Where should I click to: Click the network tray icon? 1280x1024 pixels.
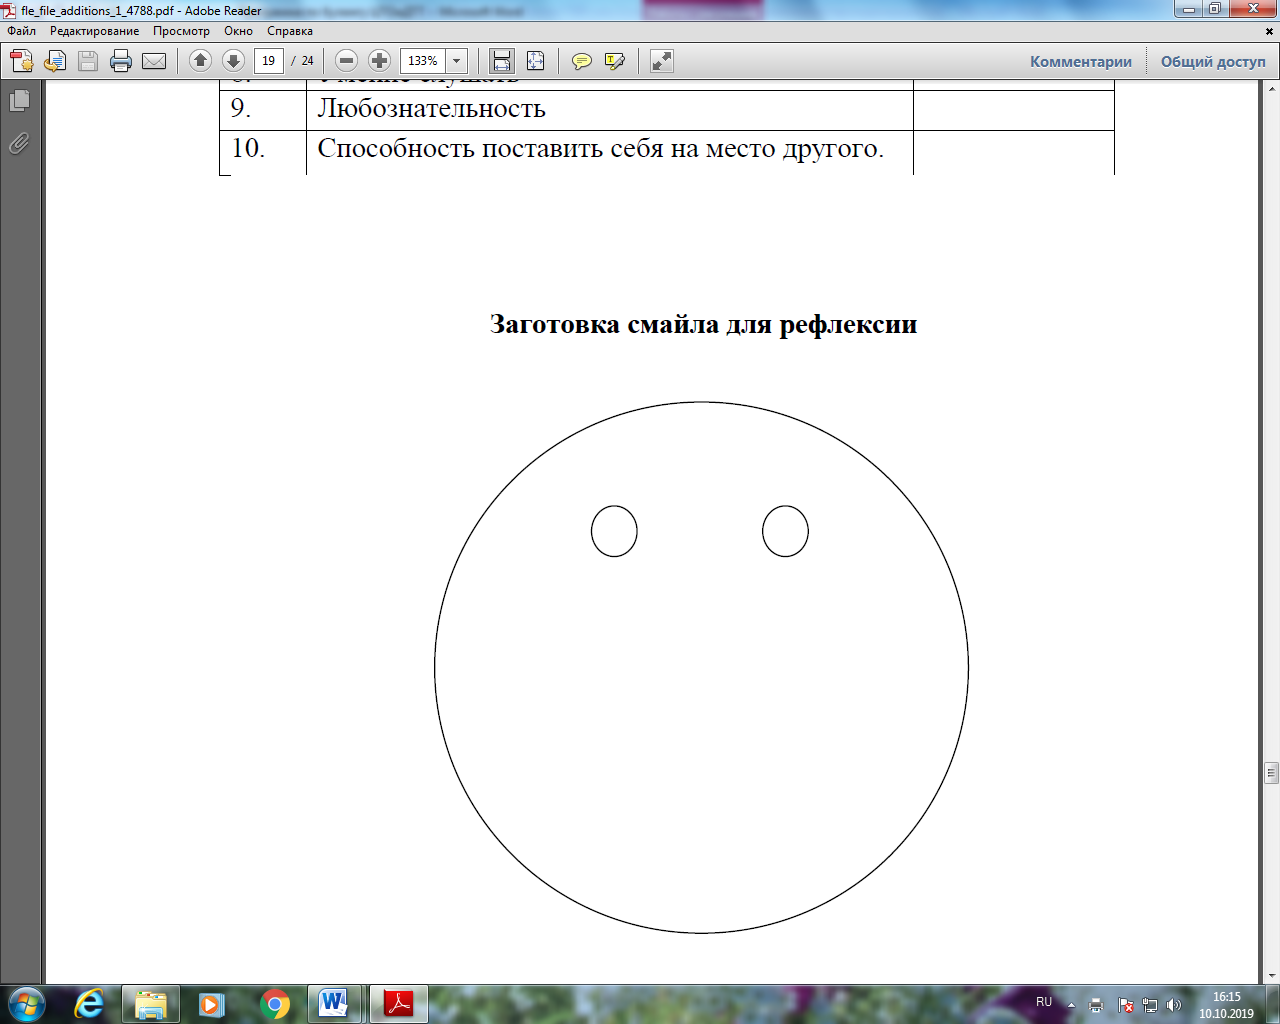pyautogui.click(x=1150, y=1005)
